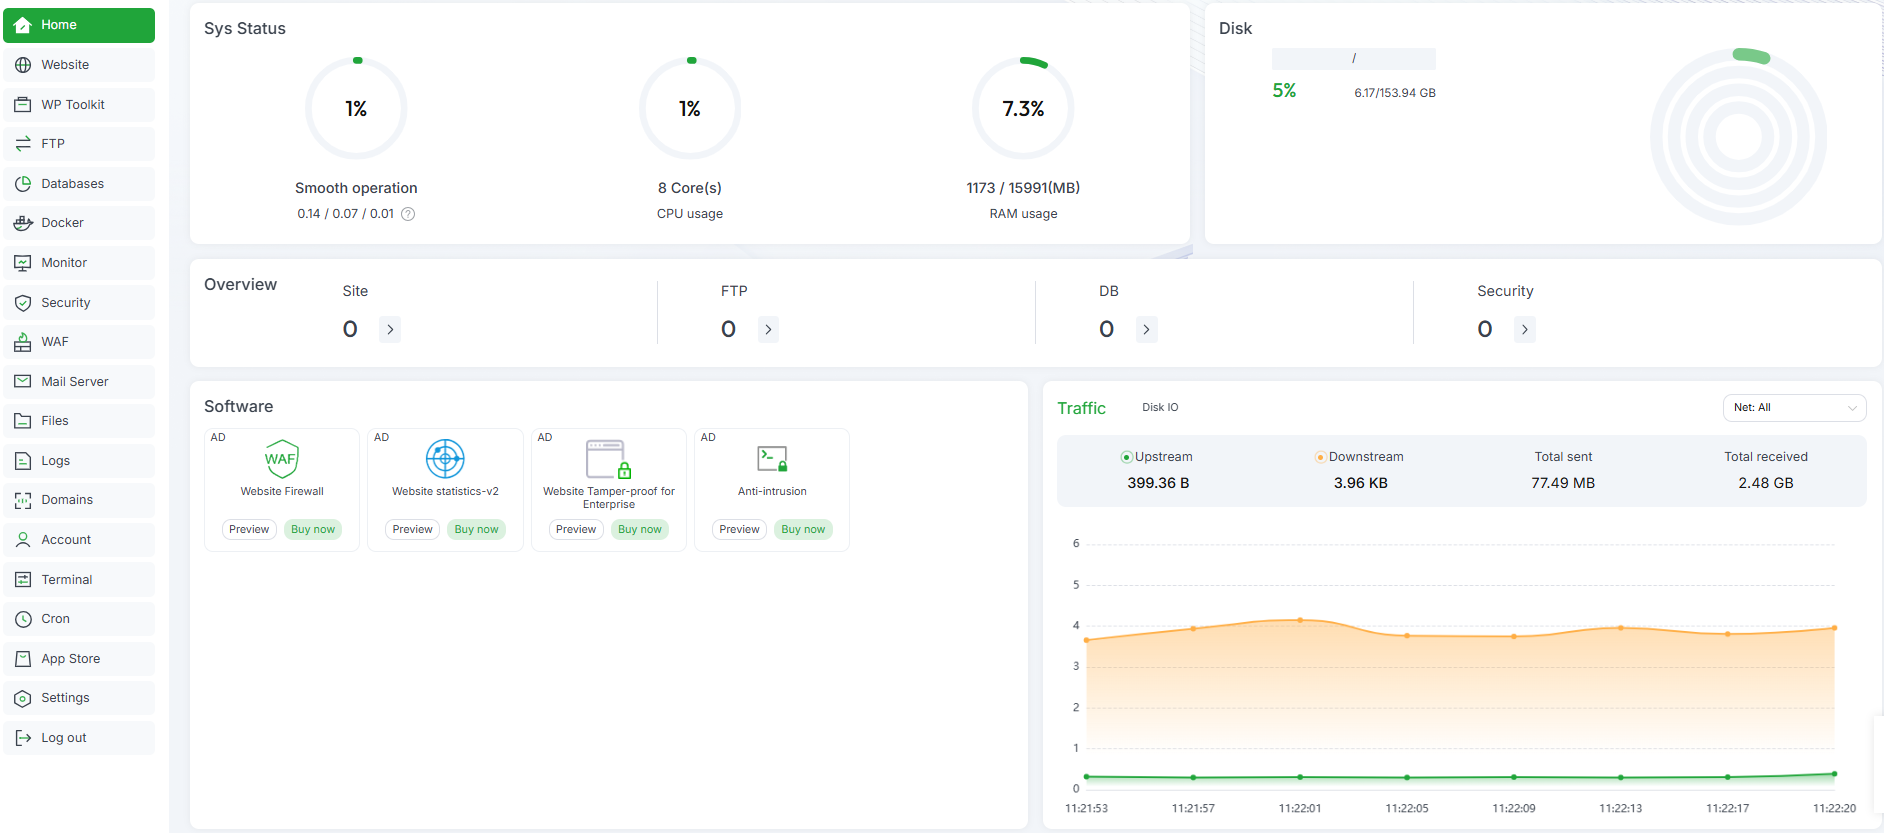Switch to the Disk IO tab
The height and width of the screenshot is (833, 1884).
click(1160, 408)
